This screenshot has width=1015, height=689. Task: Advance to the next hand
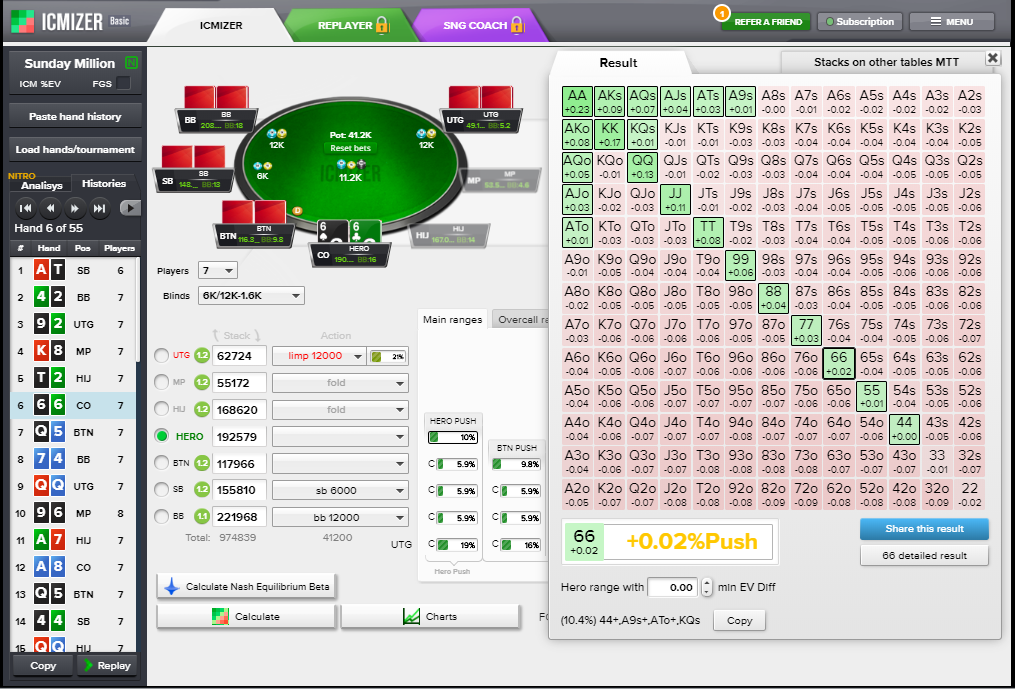click(x=75, y=209)
